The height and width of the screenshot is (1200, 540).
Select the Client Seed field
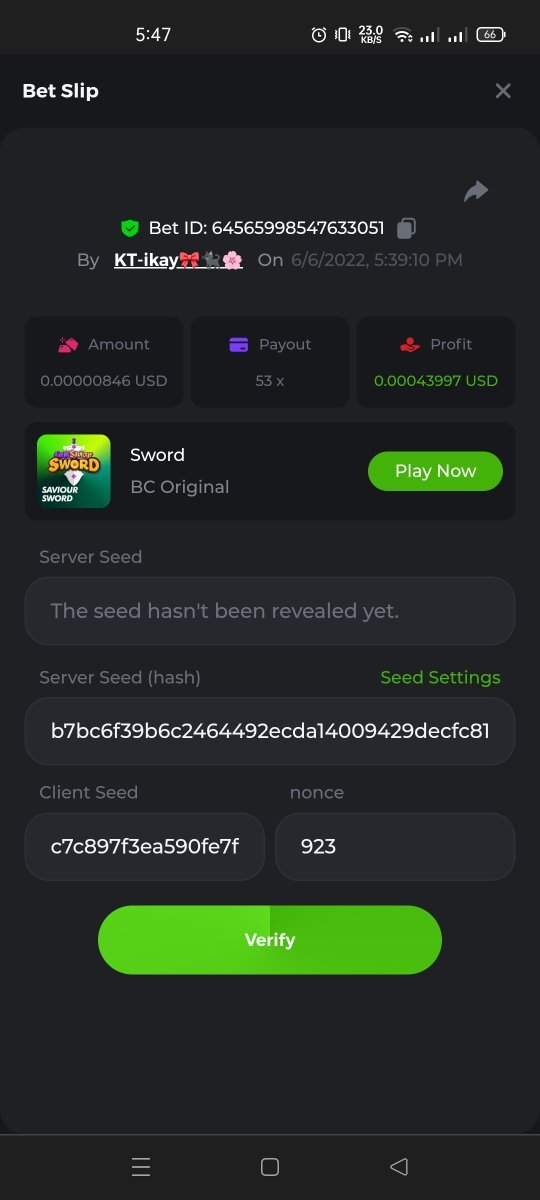[x=145, y=847]
